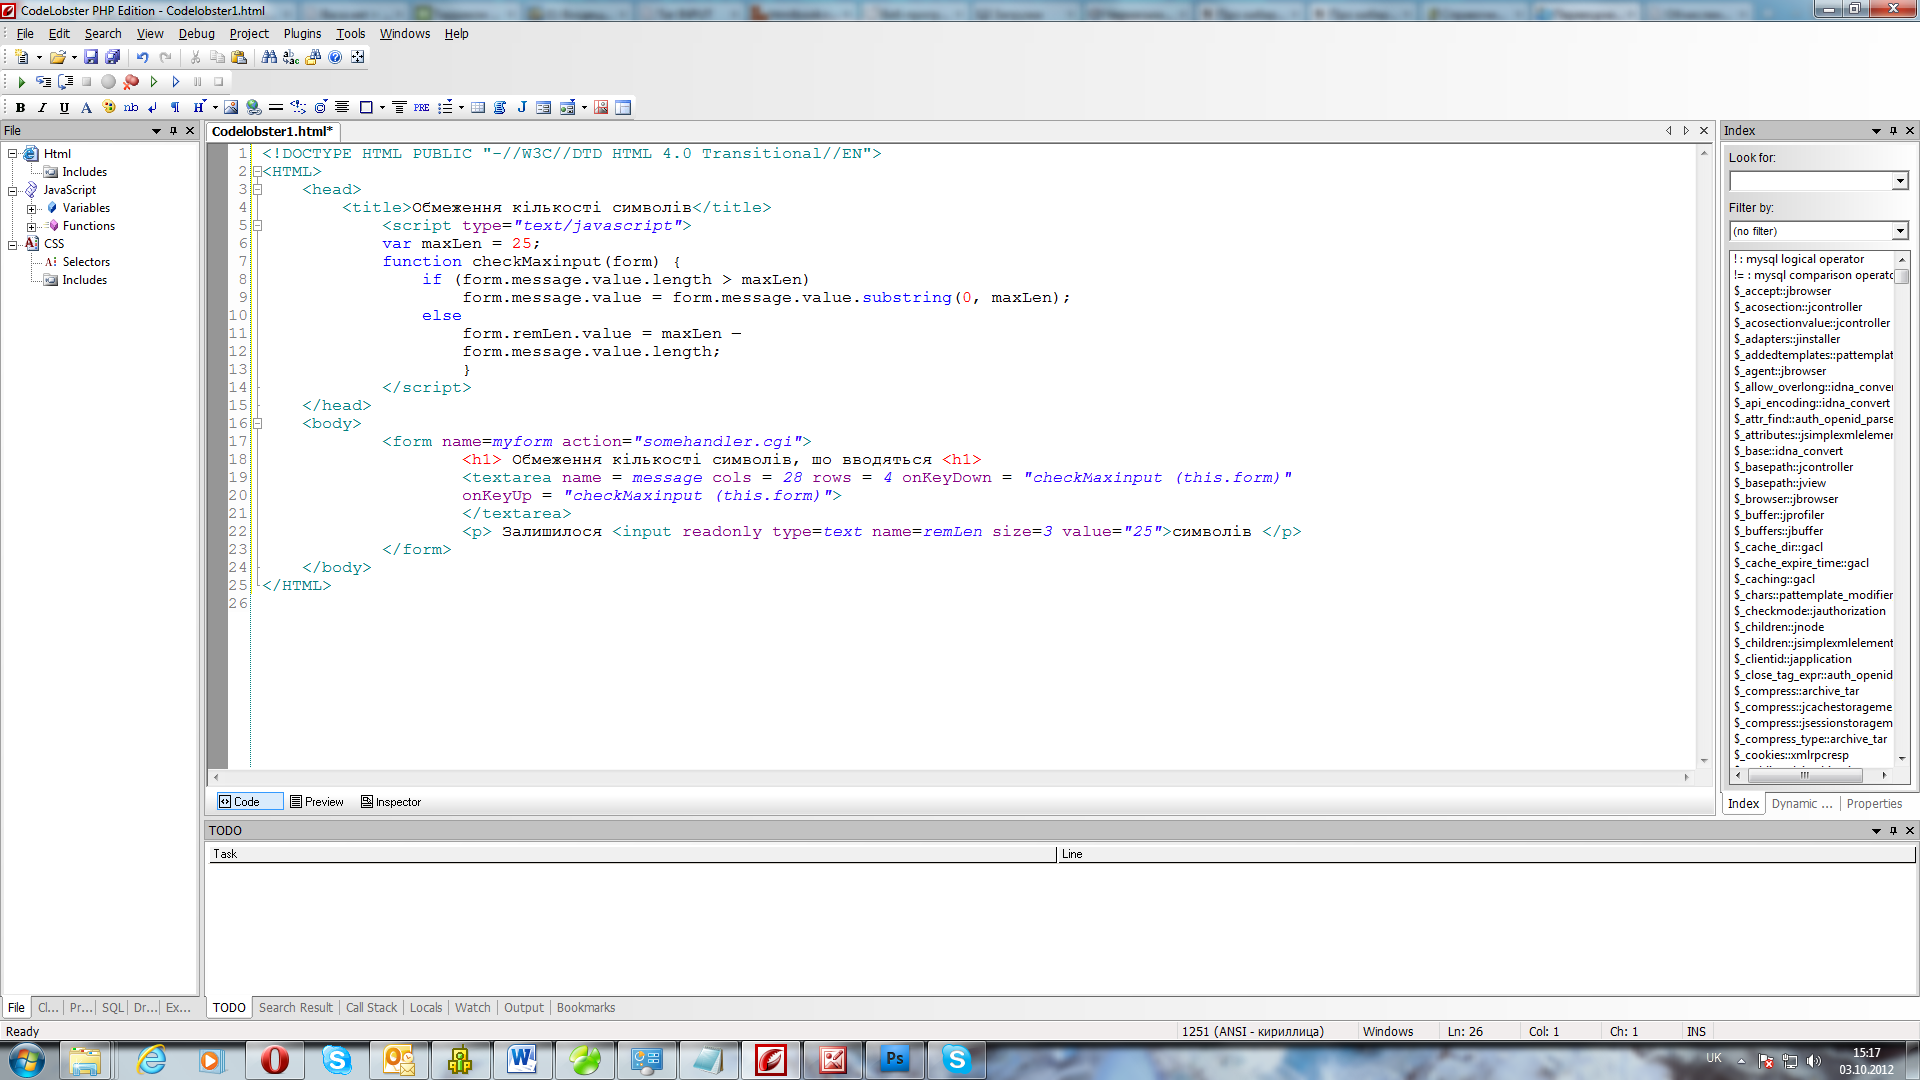Expand the Functions tree node
Screen dimensions: 1920x1080
click(31, 226)
